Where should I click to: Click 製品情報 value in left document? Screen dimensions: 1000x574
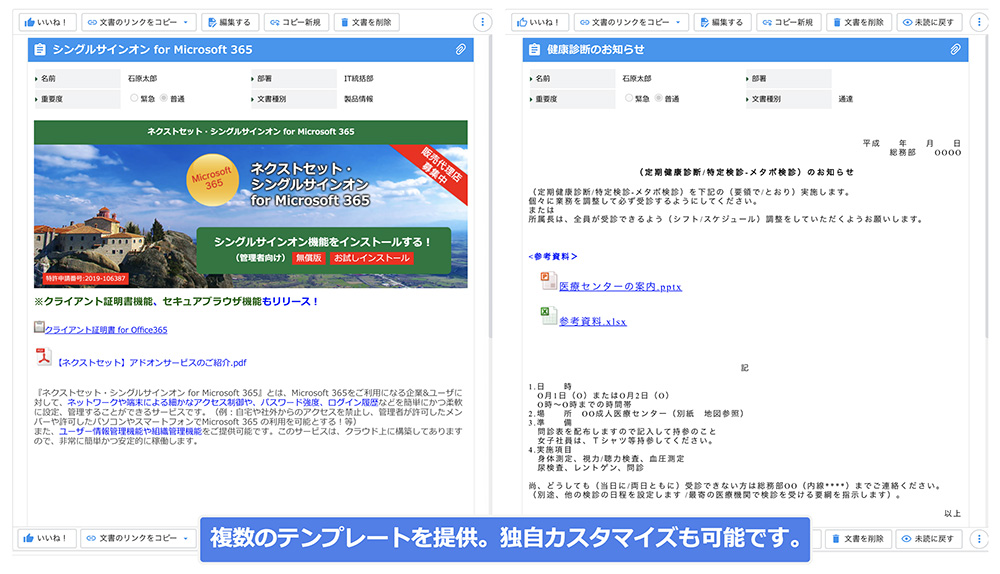pos(358,99)
